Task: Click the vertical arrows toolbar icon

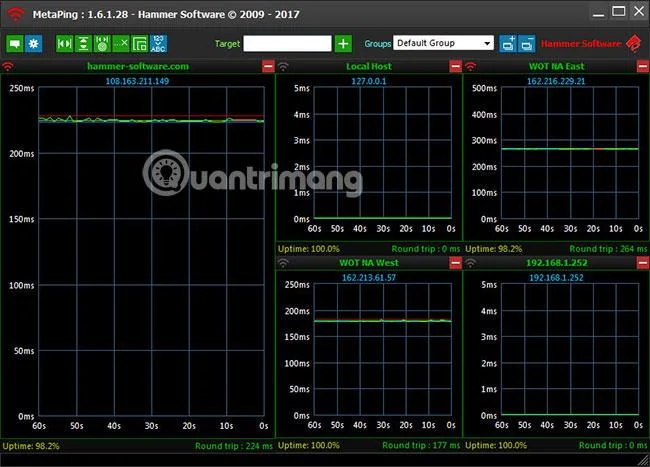Action: [83, 44]
